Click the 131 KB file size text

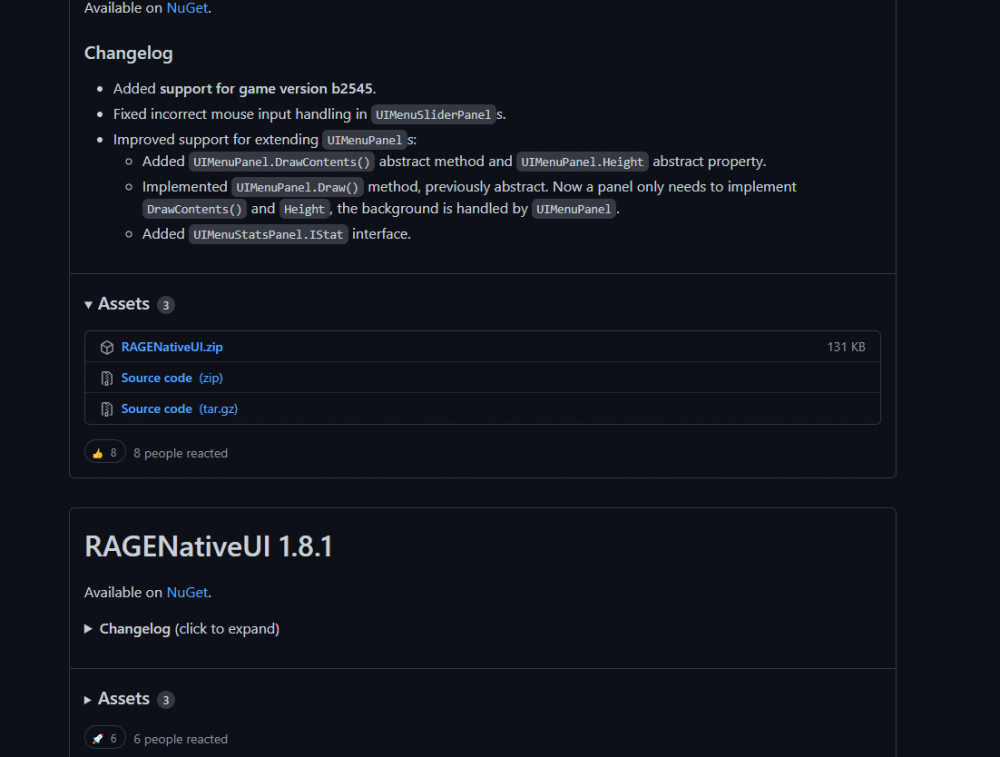pos(846,347)
